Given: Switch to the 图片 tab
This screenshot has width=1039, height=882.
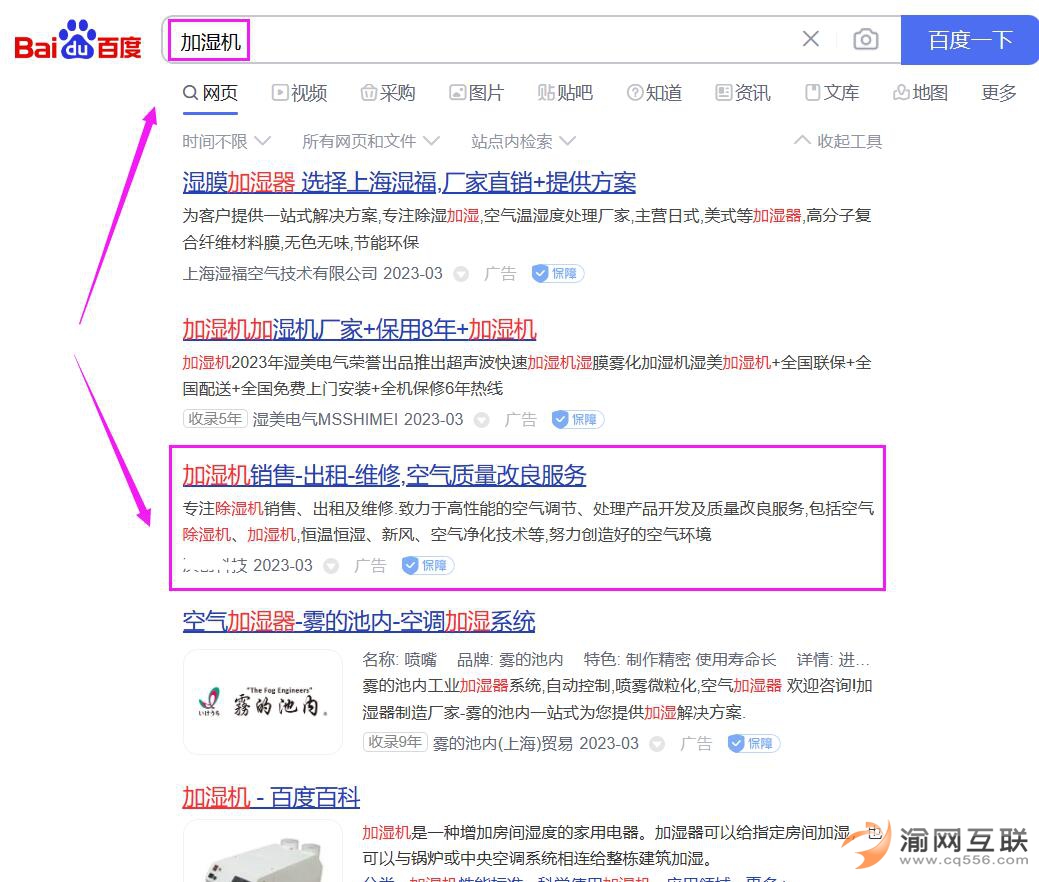Looking at the screenshot, I should pos(476,93).
